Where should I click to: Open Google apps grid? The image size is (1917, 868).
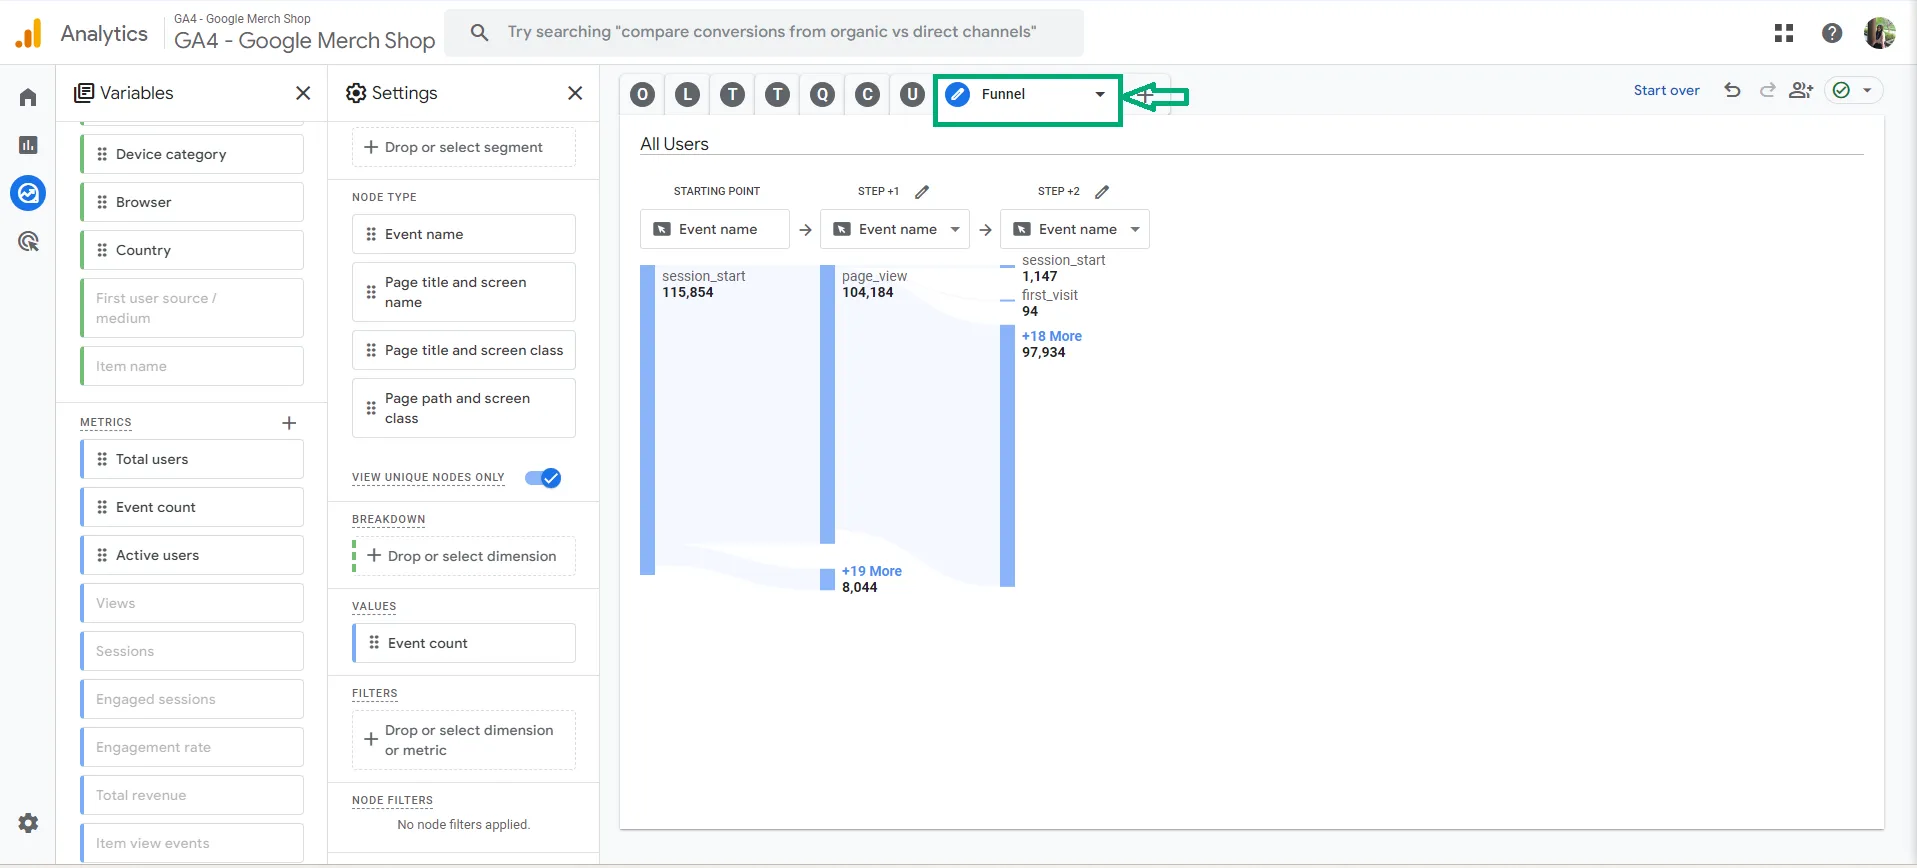tap(1784, 33)
